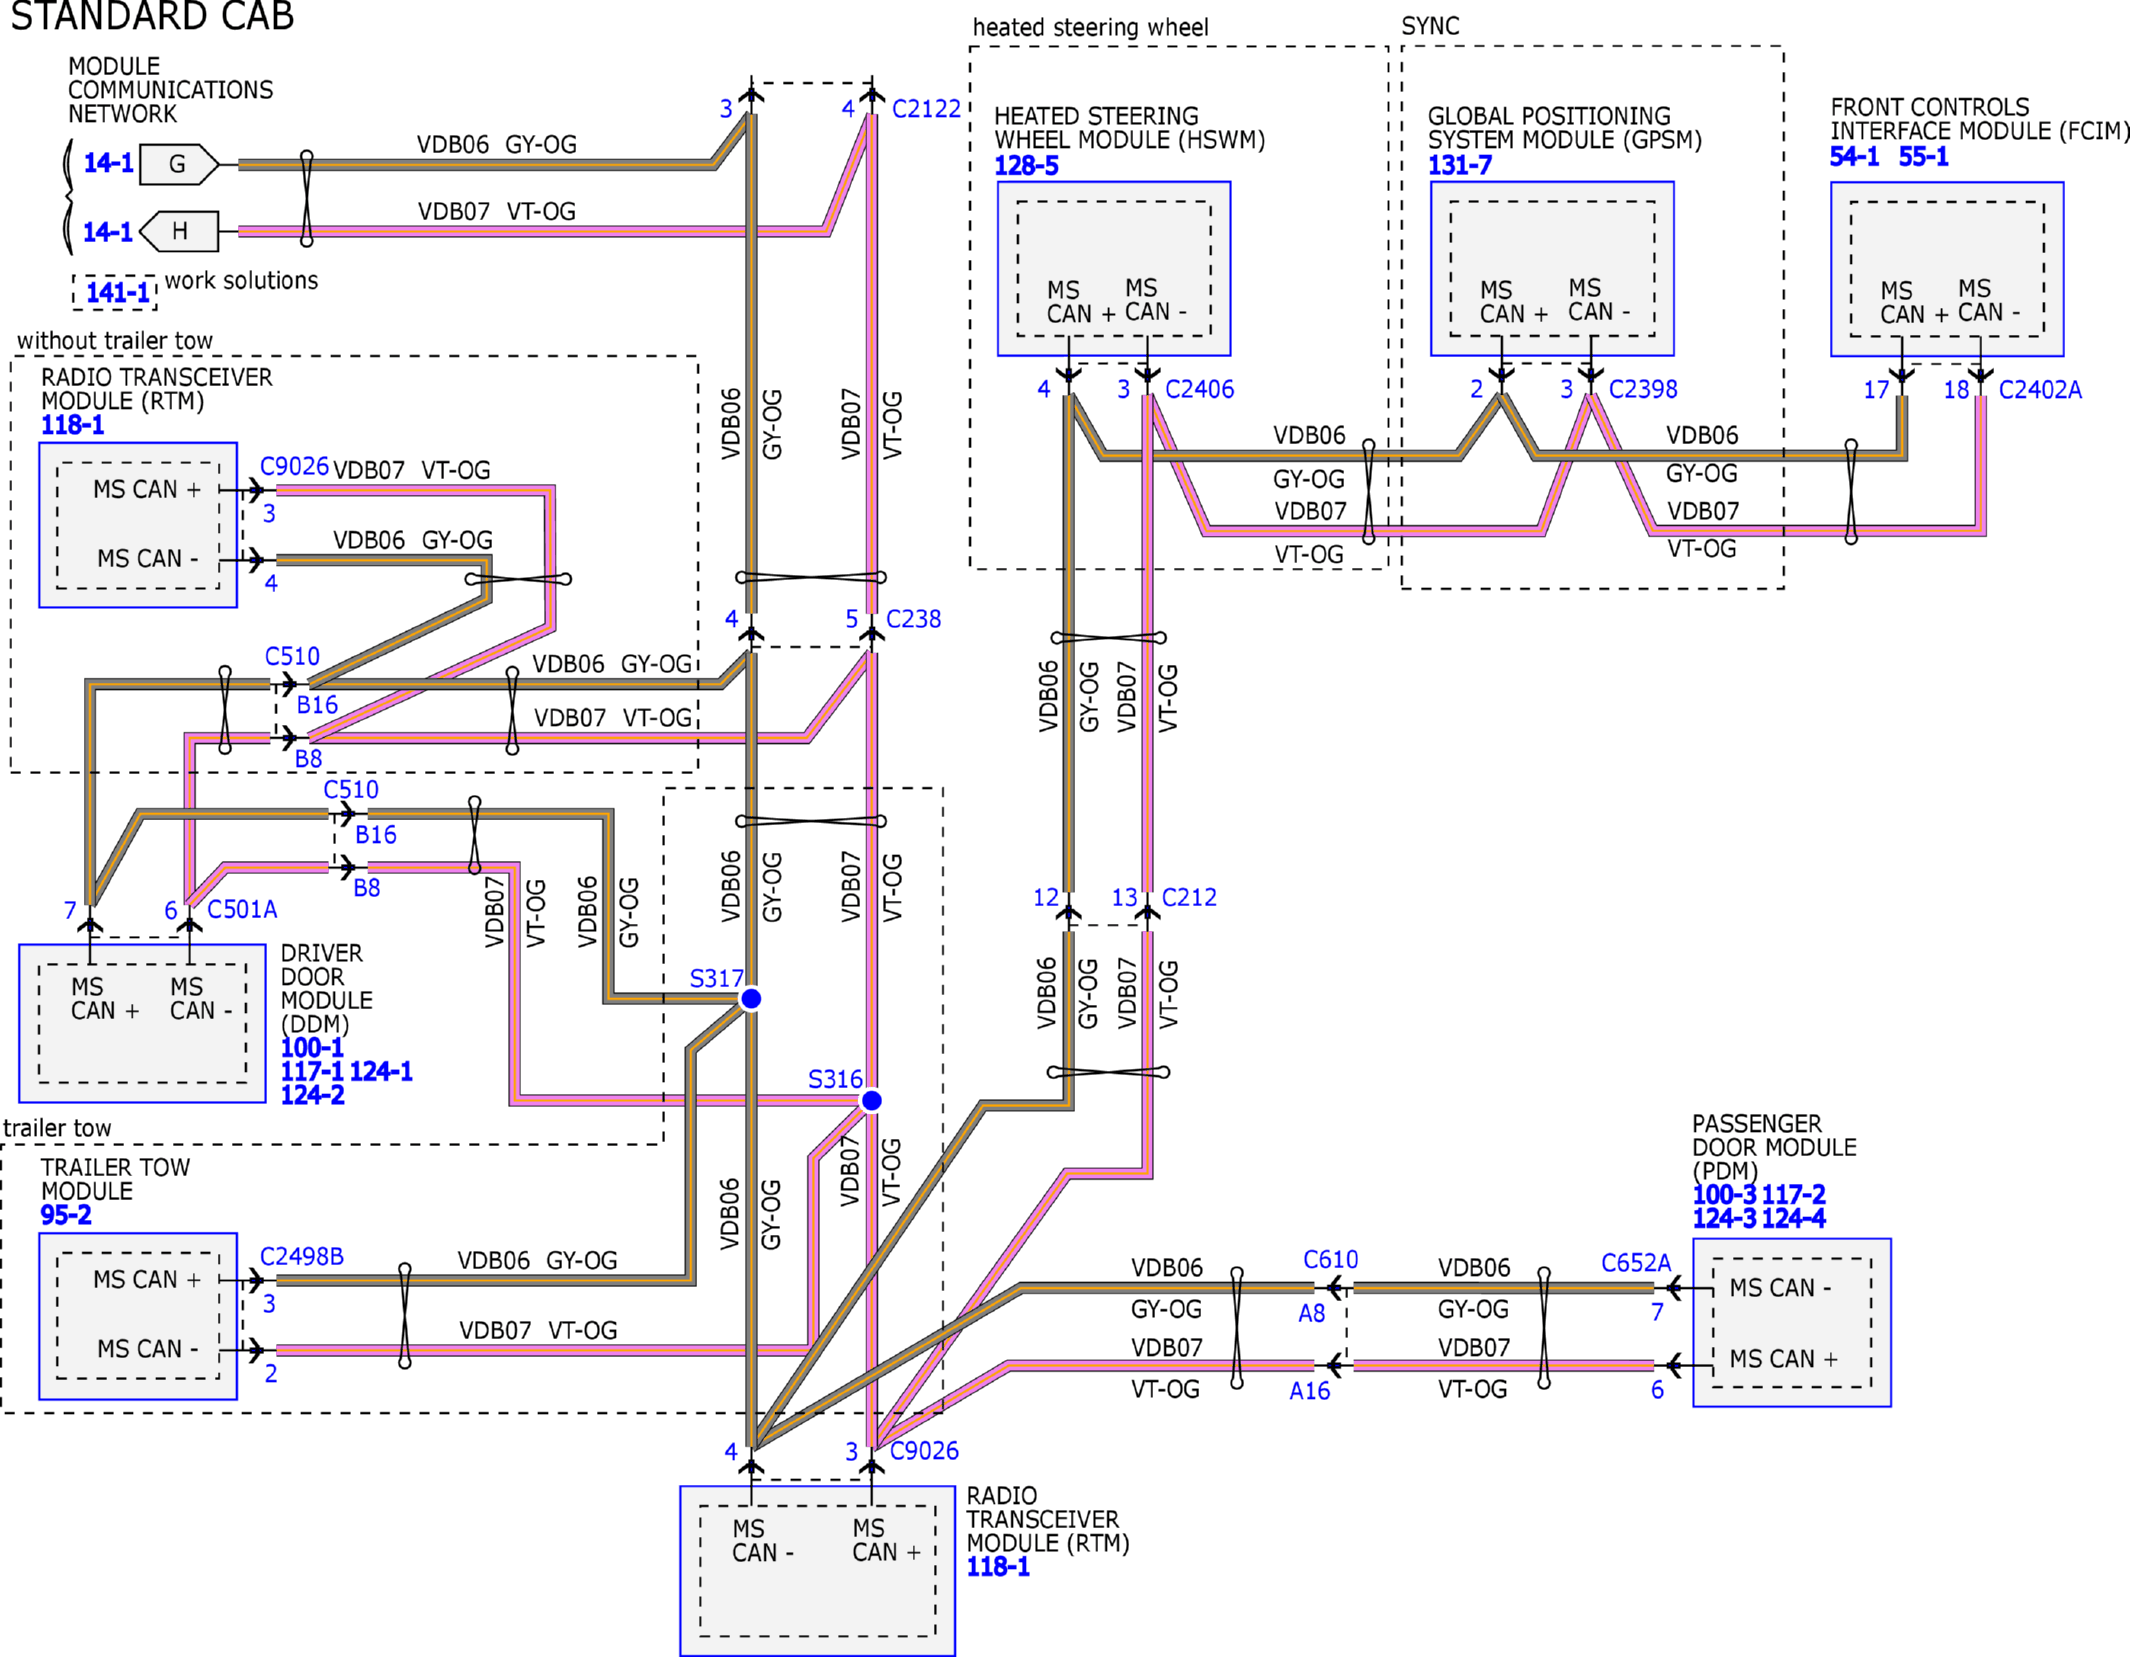This screenshot has width=2130, height=1657.
Task: Open page reference 128-5 link
Action: click(x=1026, y=166)
